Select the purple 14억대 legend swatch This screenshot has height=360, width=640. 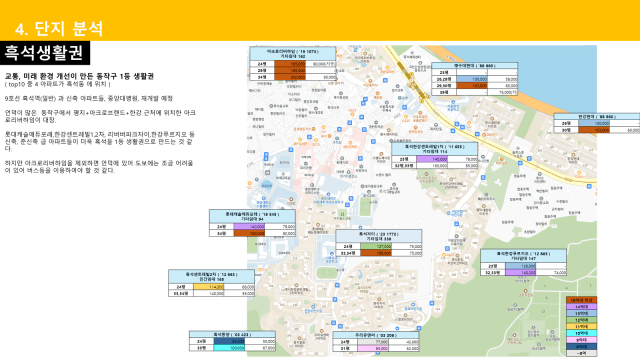[581, 307]
